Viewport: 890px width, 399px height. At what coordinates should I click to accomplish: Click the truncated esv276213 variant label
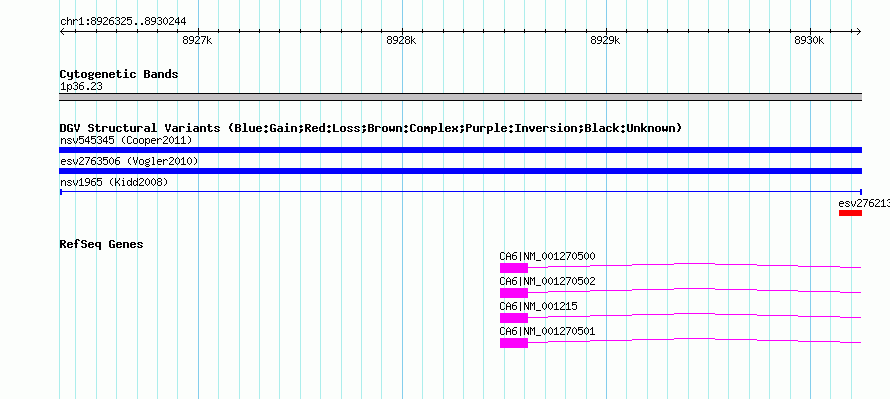[x=864, y=203]
